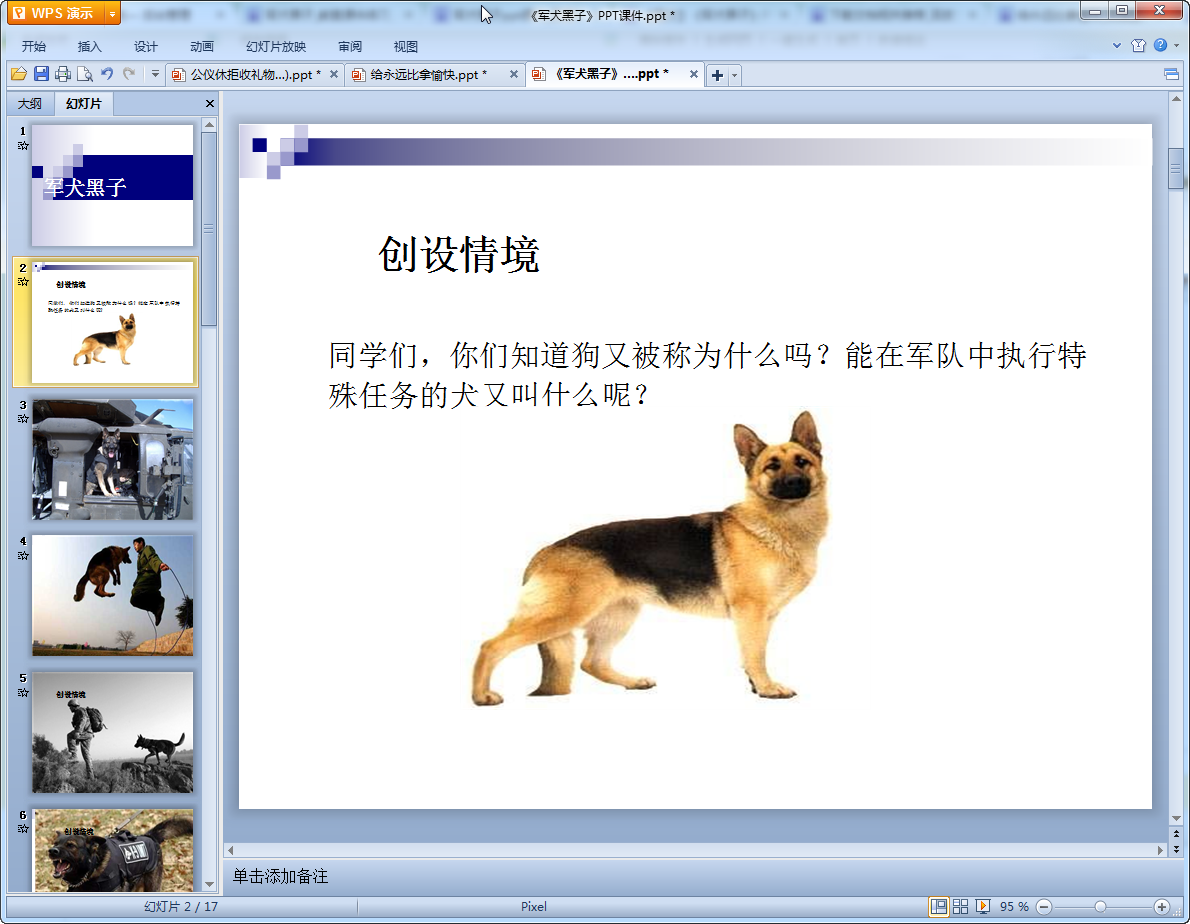Save the presentation with the floppy icon
The height and width of the screenshot is (924, 1190).
(41, 74)
